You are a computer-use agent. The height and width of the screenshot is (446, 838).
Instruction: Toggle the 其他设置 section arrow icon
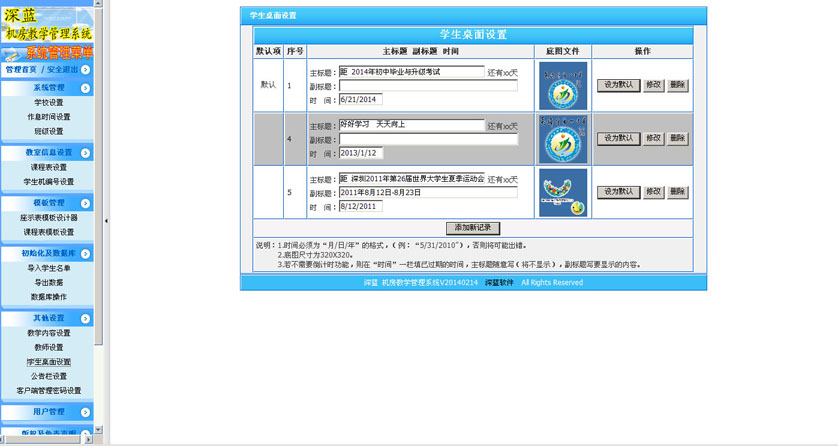tap(85, 319)
